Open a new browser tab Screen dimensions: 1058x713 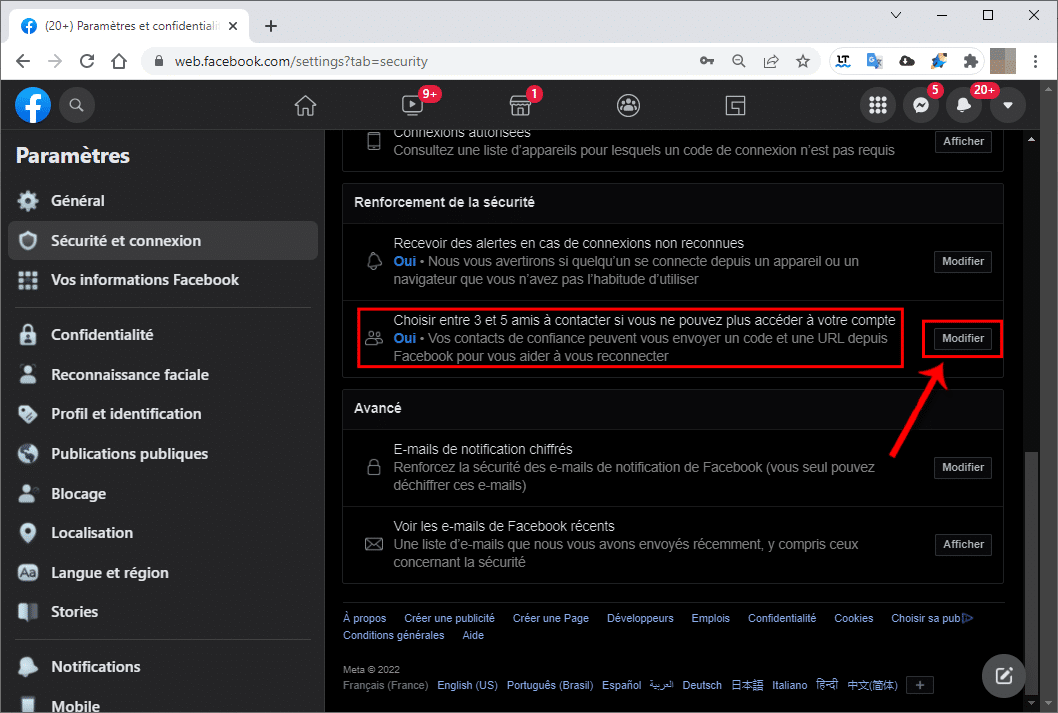271,26
